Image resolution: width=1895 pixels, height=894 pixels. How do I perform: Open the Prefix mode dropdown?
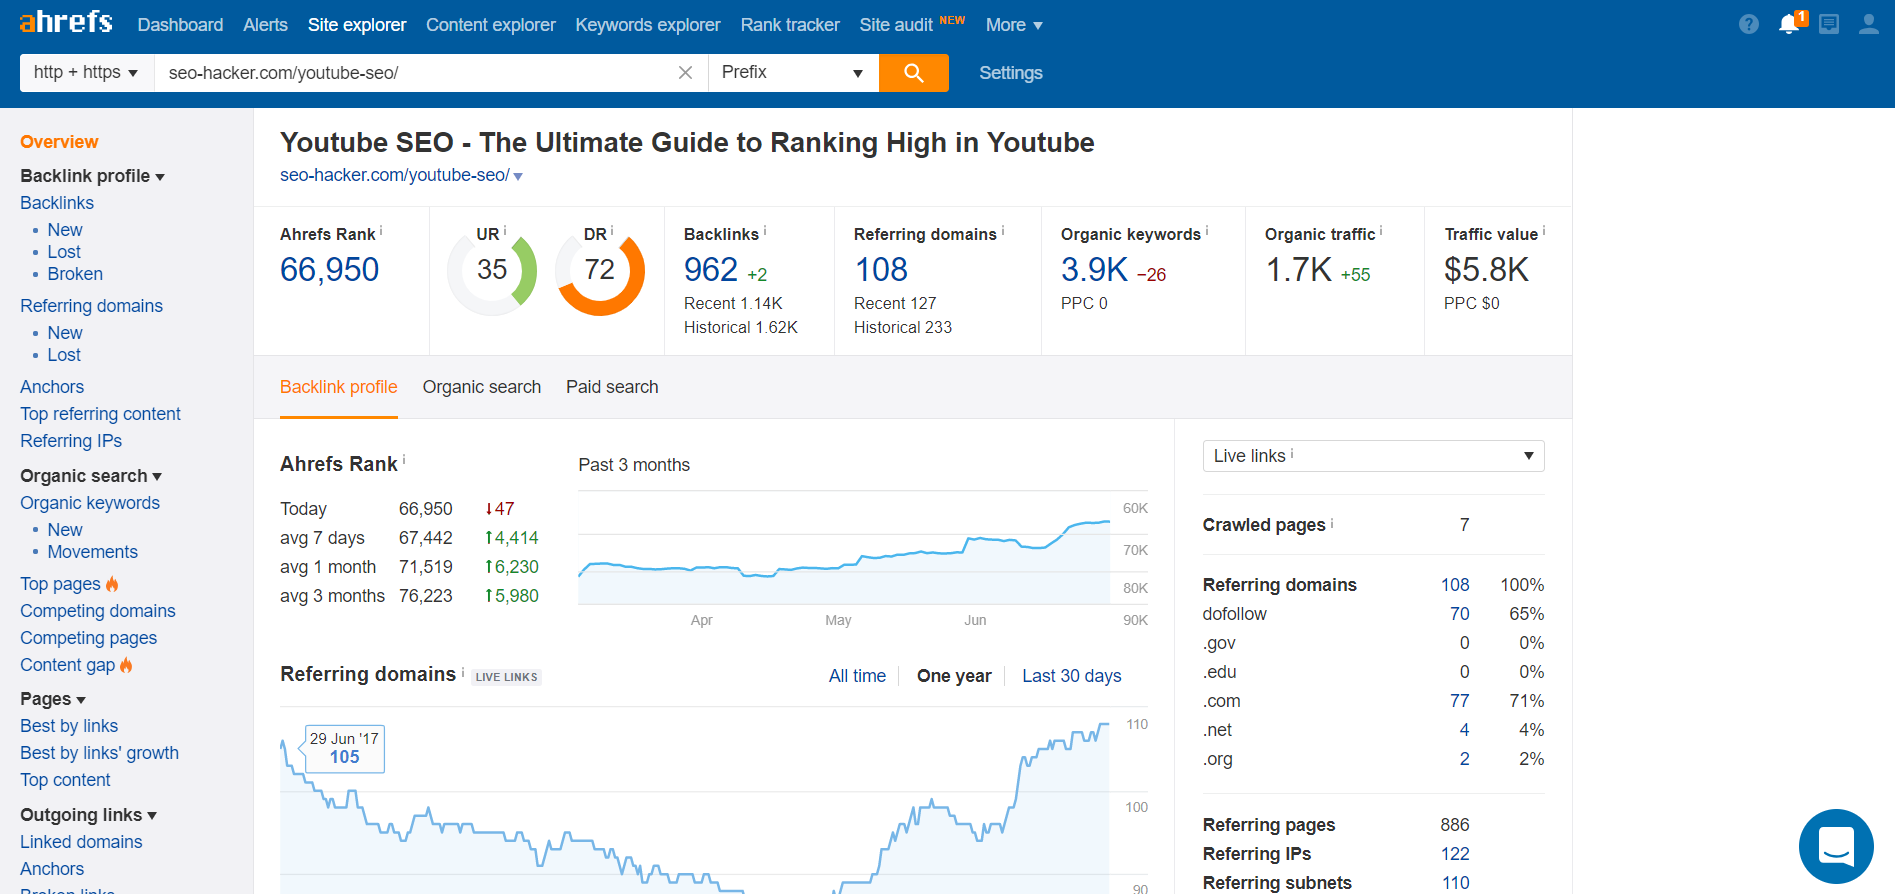792,73
